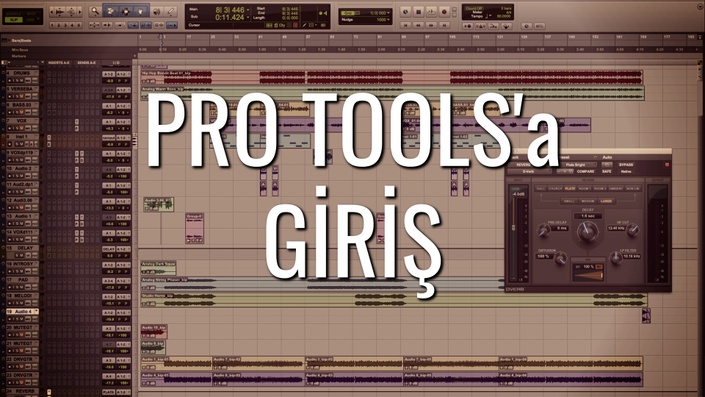Open the Plate Bright preset dropdown
The height and width of the screenshot is (397, 705).
click(580, 165)
